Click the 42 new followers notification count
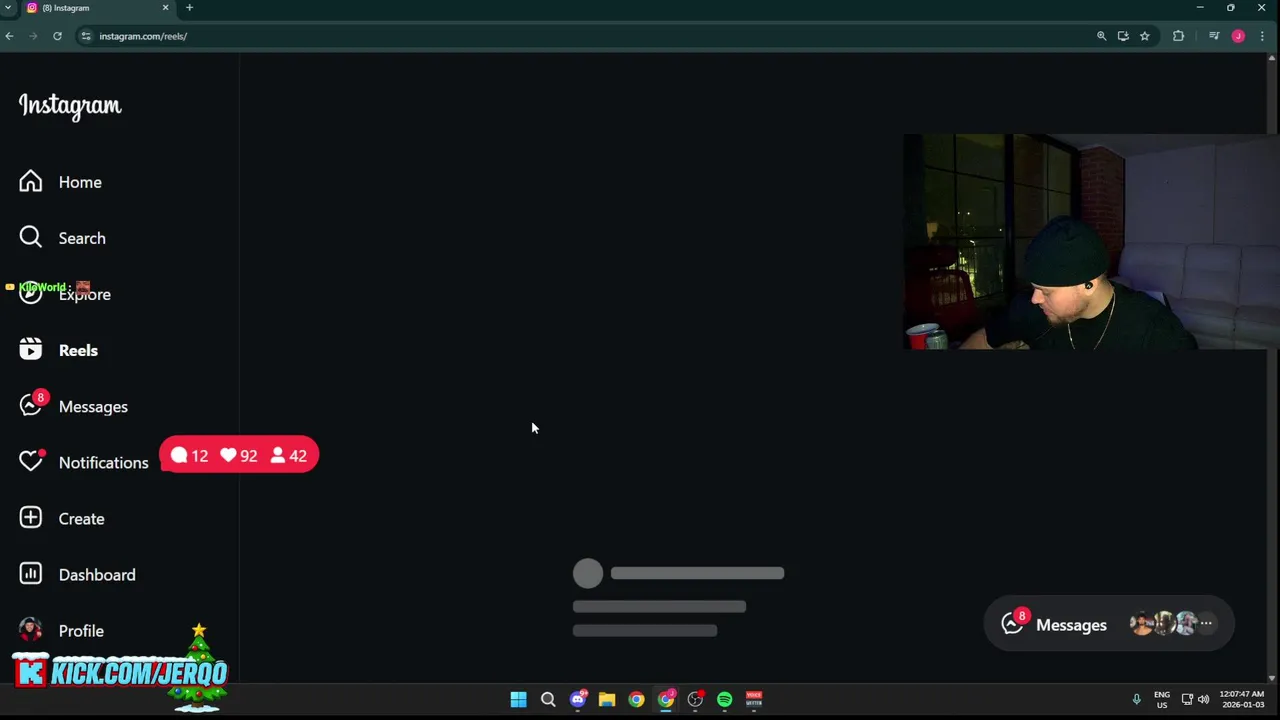Viewport: 1280px width, 720px height. pyautogui.click(x=289, y=455)
